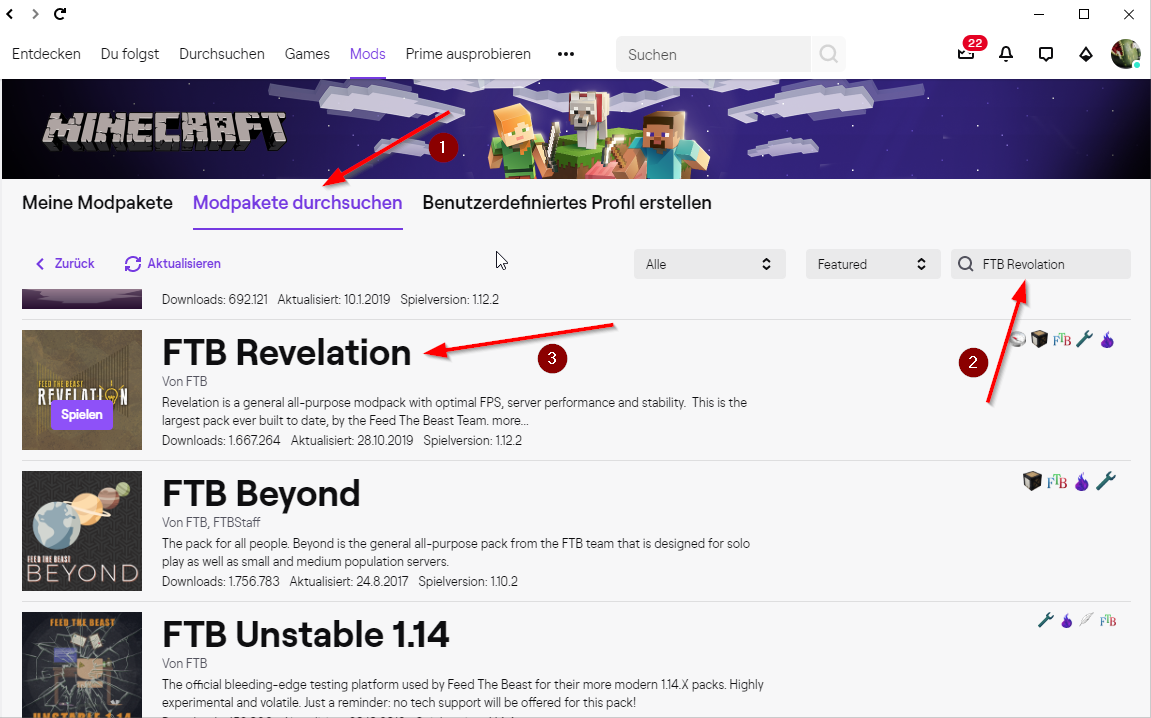
Task: Open the Alle version filter dropdown
Action: 710,264
